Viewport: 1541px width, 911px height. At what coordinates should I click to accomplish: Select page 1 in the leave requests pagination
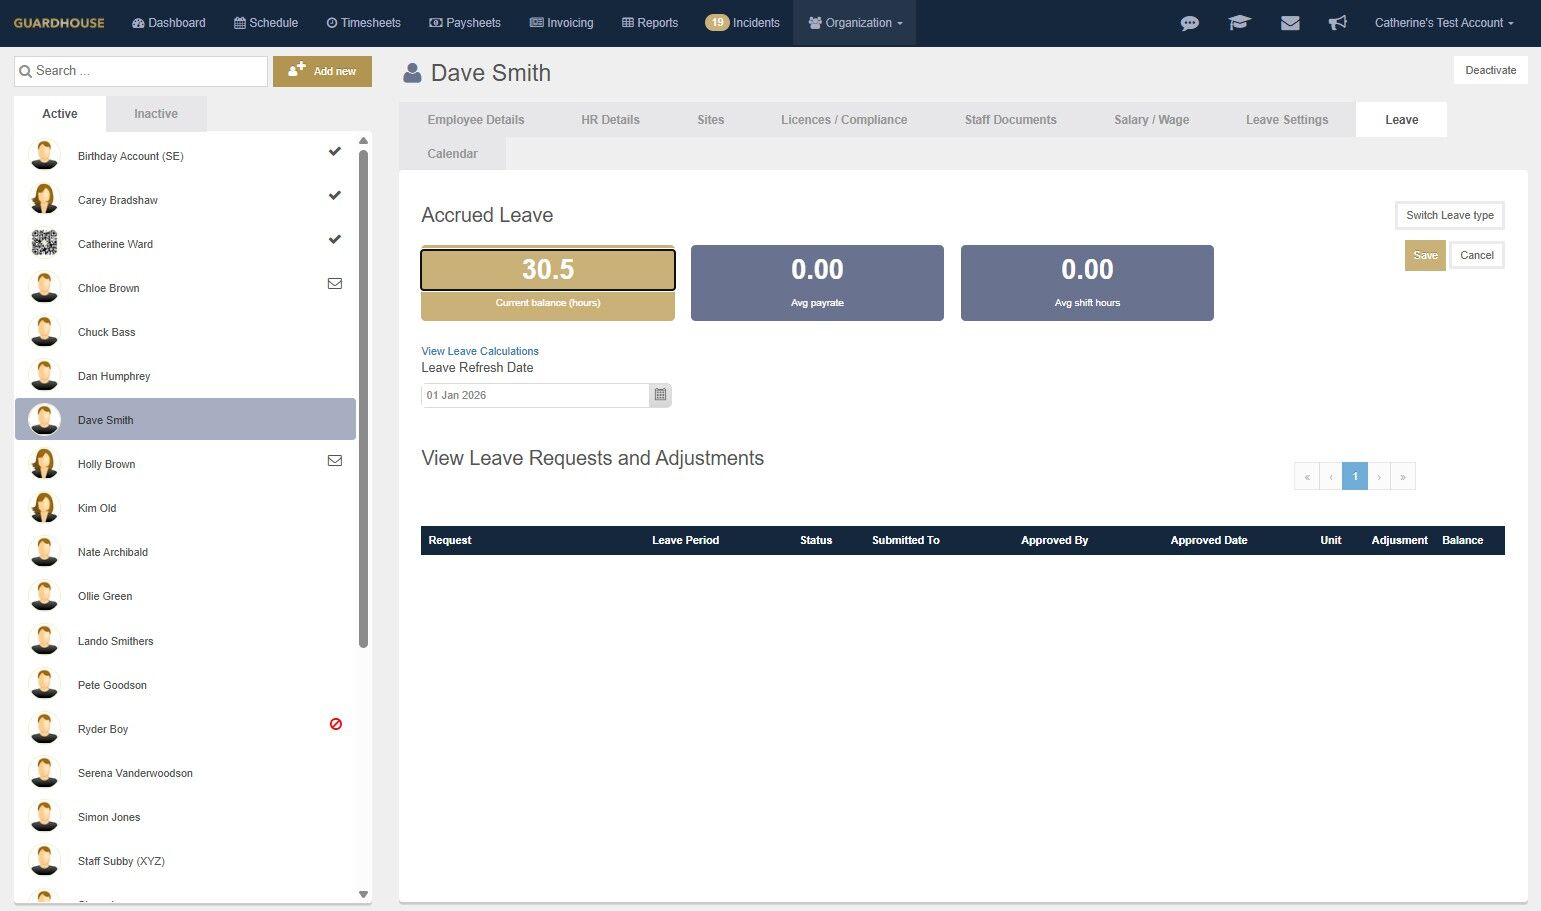coord(1355,476)
